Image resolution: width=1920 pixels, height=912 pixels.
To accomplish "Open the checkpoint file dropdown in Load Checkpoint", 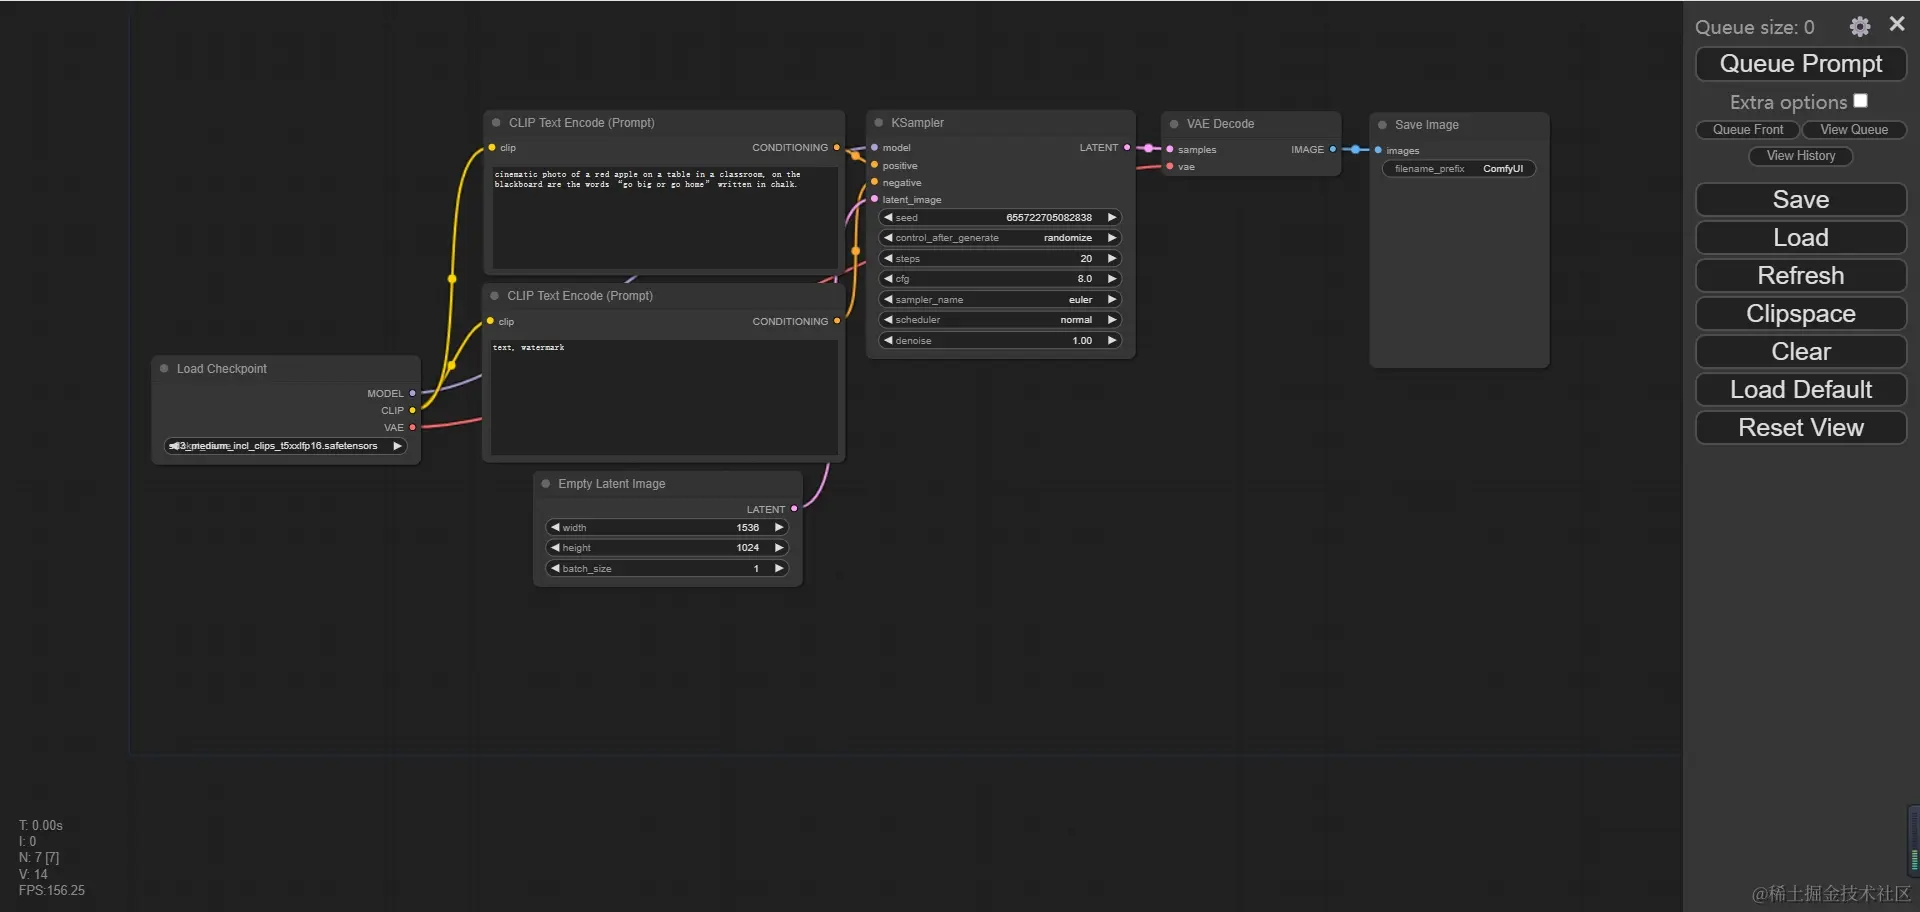I will click(x=285, y=446).
